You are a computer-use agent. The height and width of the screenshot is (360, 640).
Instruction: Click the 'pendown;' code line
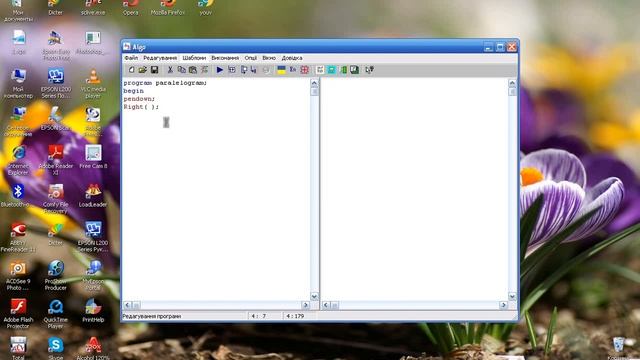click(x=139, y=99)
